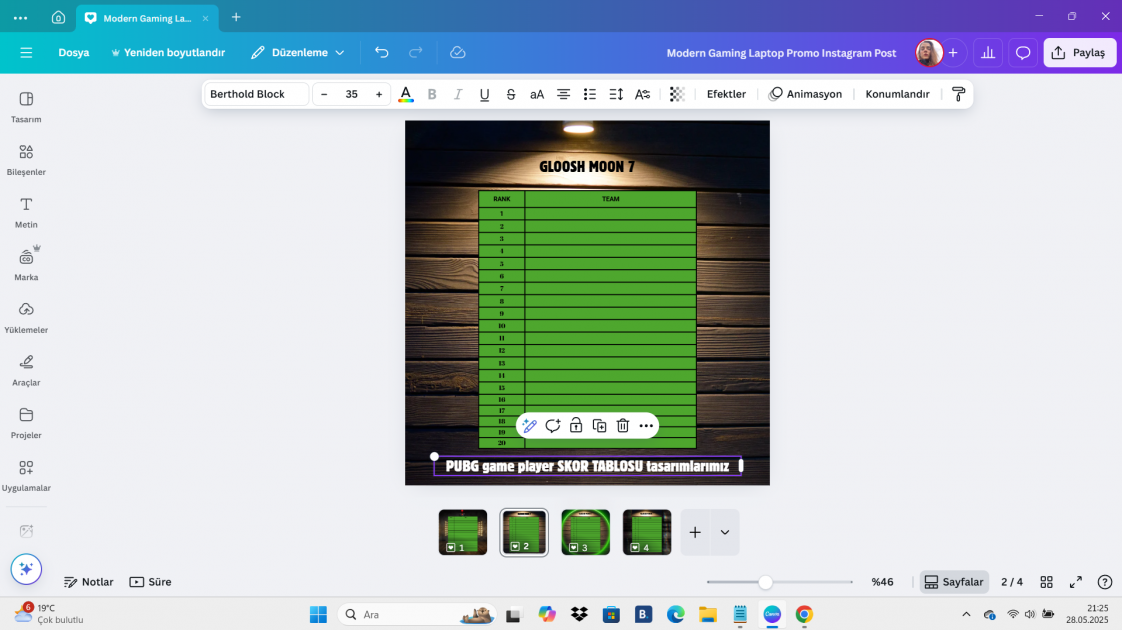
Task: Open the Yüklemeler uploads panel
Action: 26,316
